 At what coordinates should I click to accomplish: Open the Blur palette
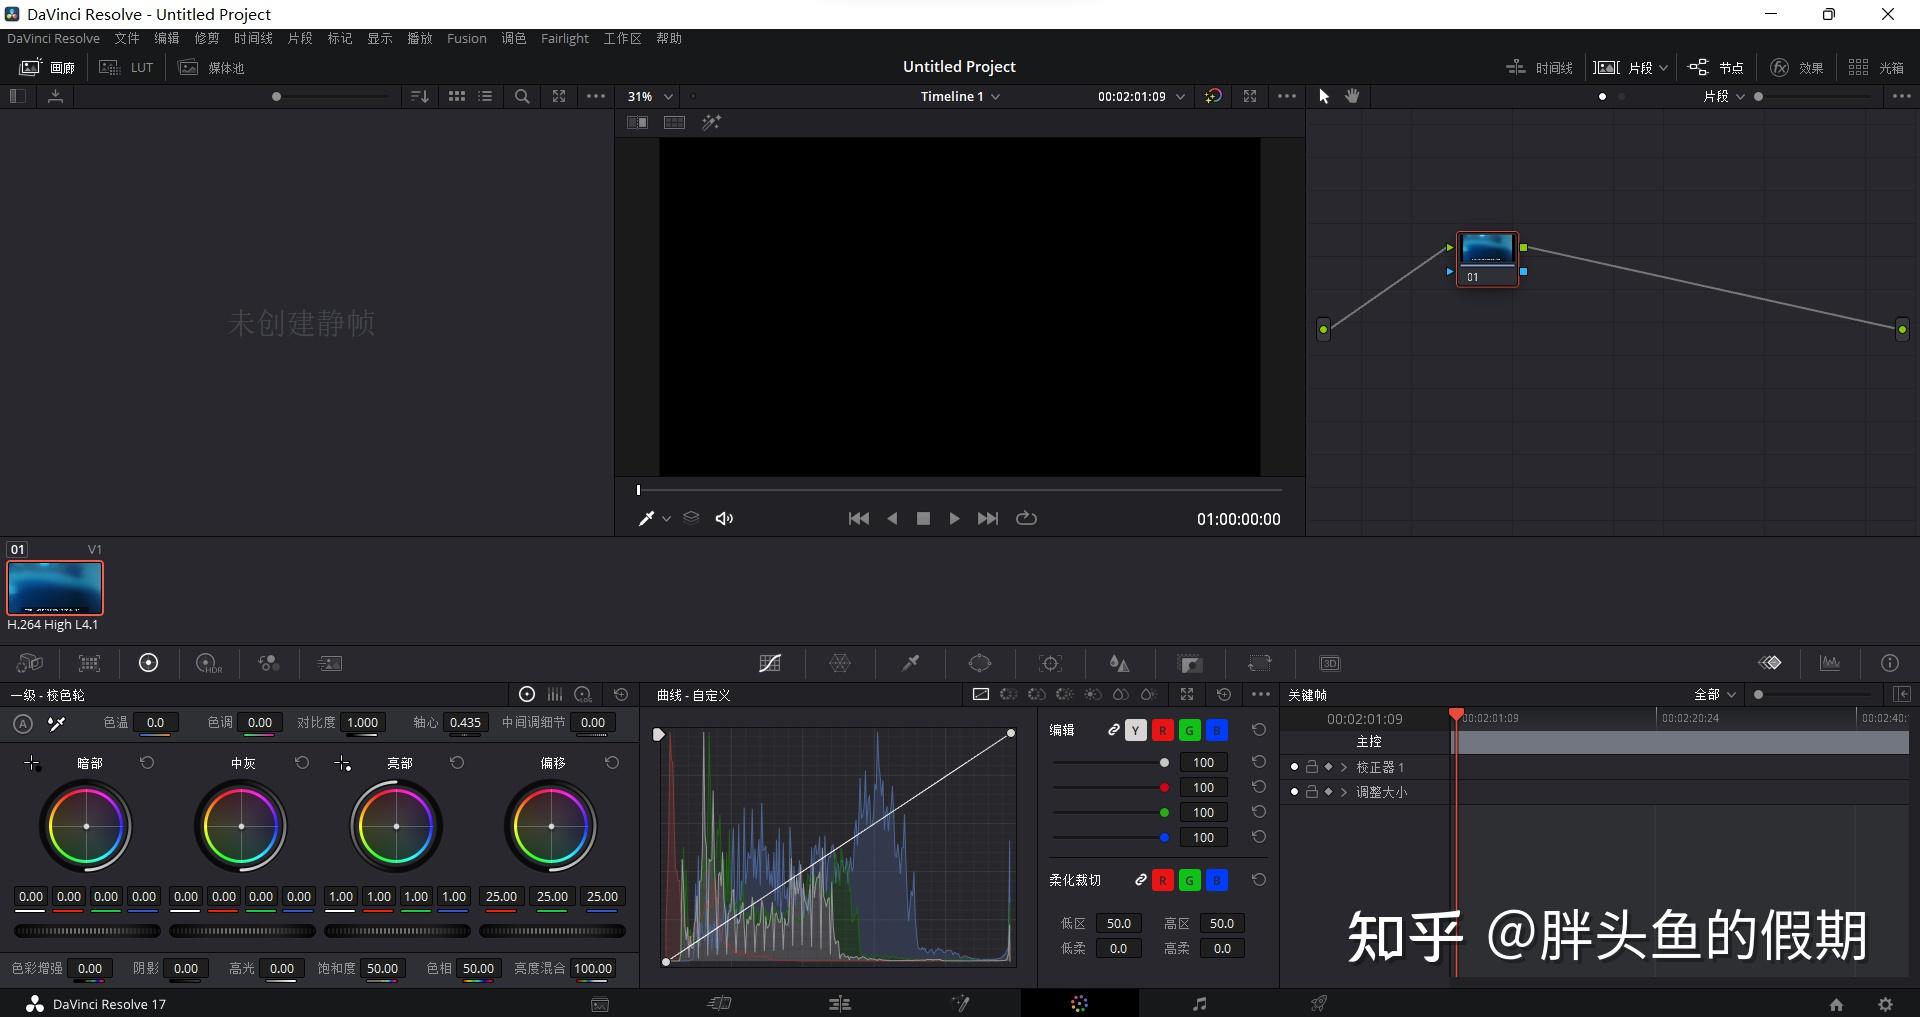pos(1119,663)
